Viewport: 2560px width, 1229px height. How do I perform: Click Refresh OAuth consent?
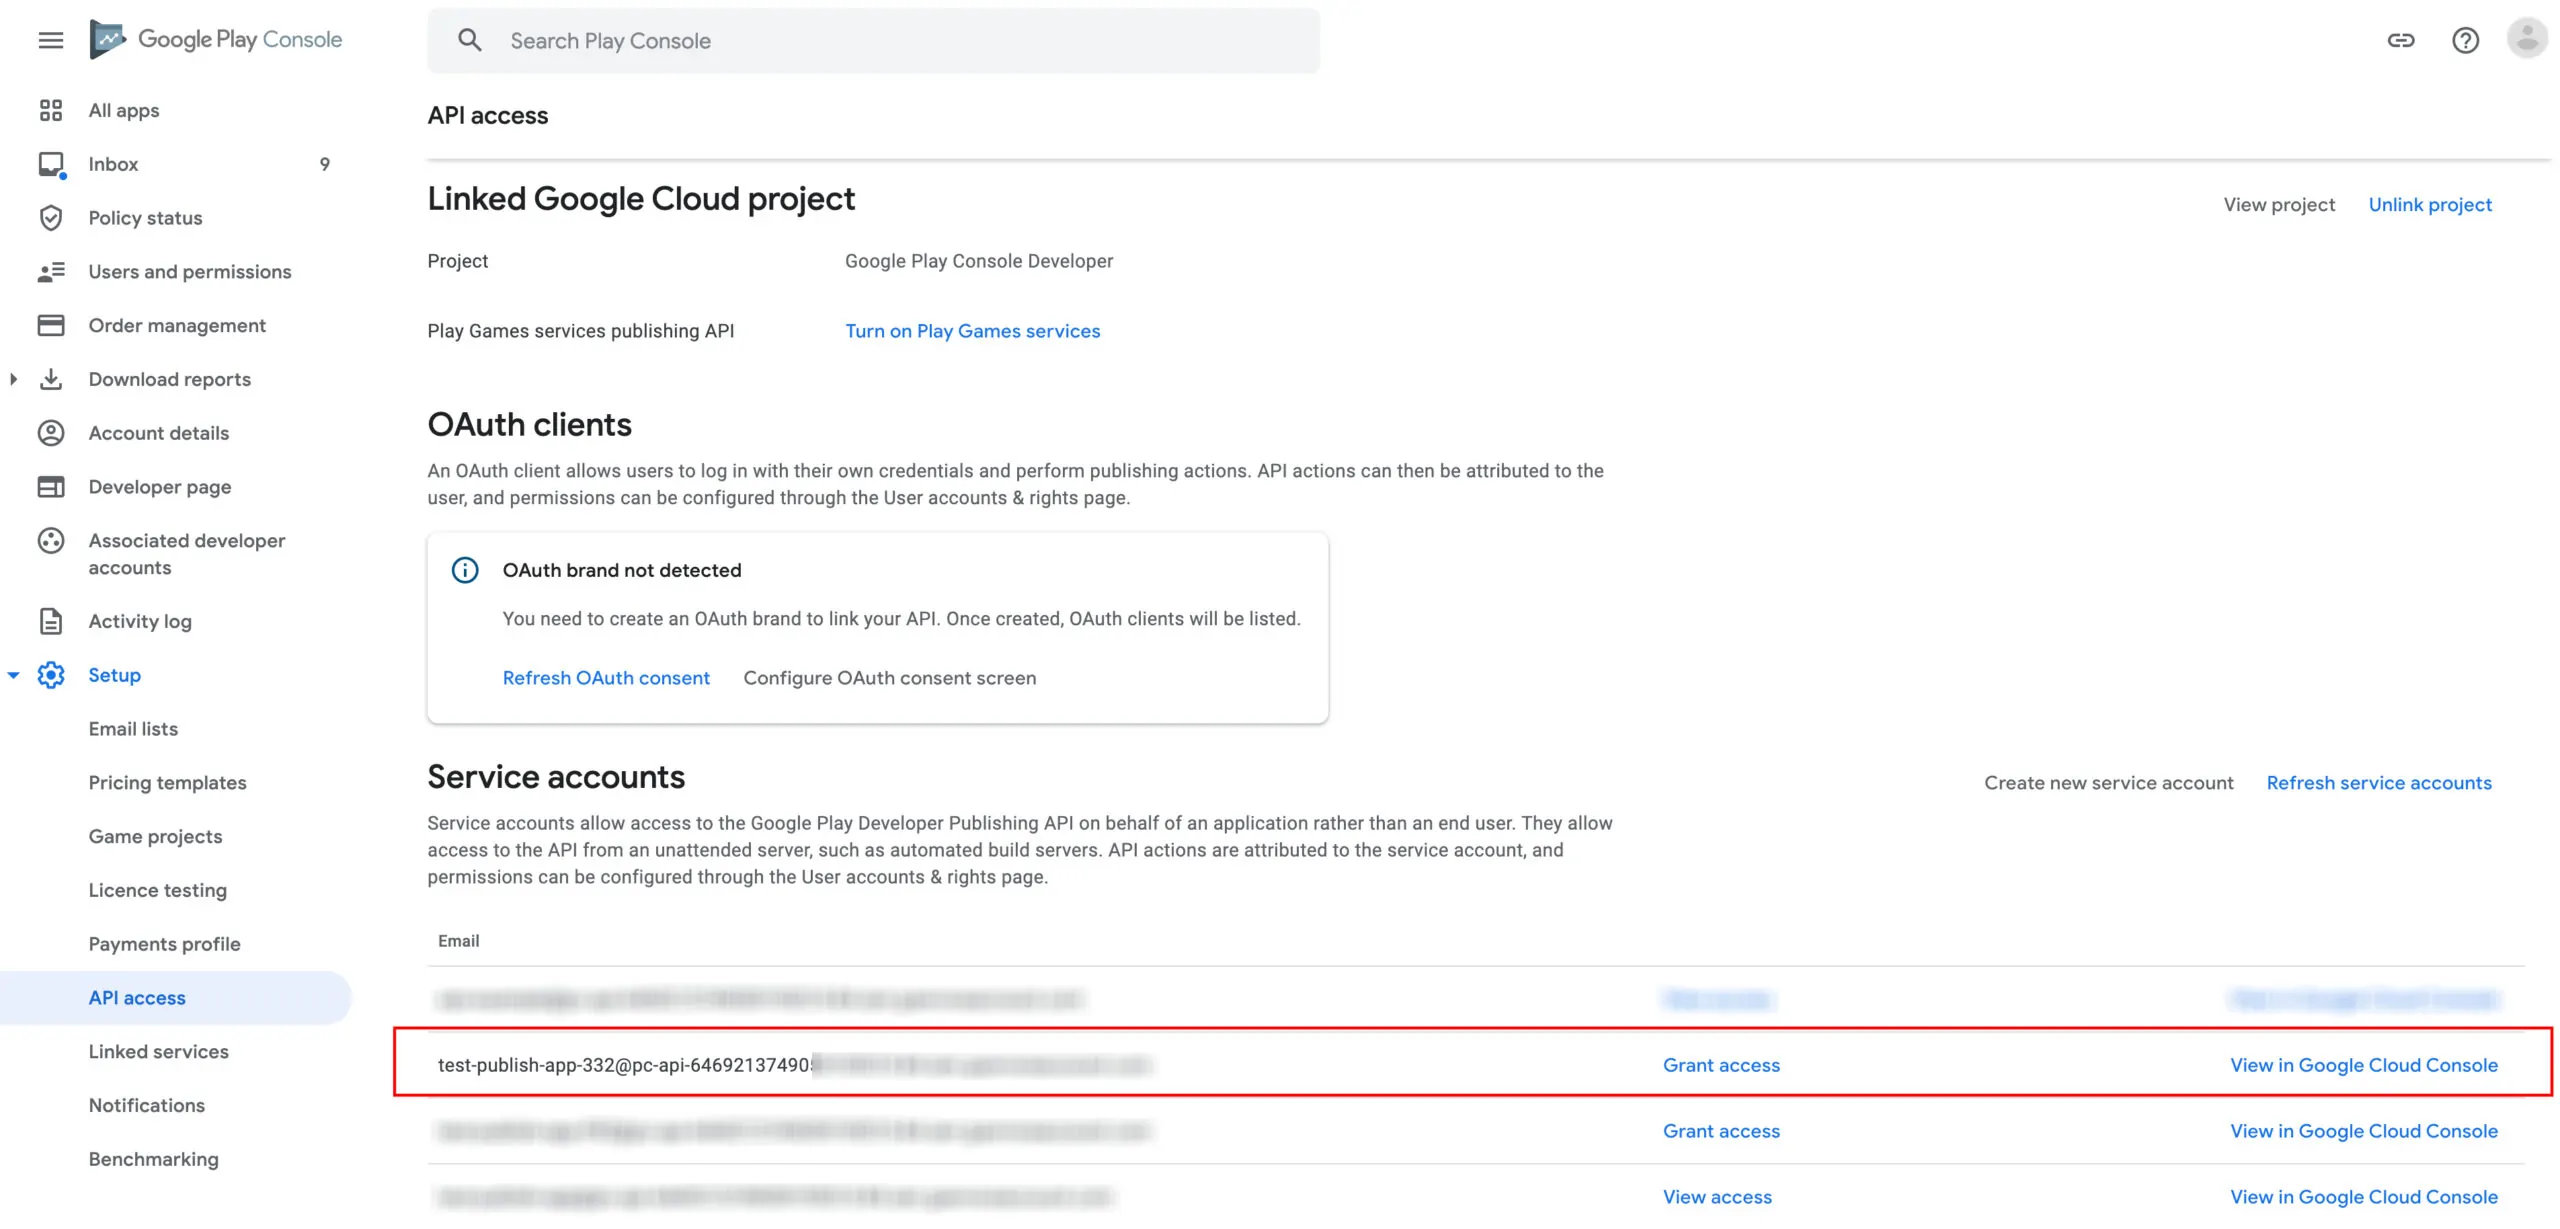(x=606, y=678)
